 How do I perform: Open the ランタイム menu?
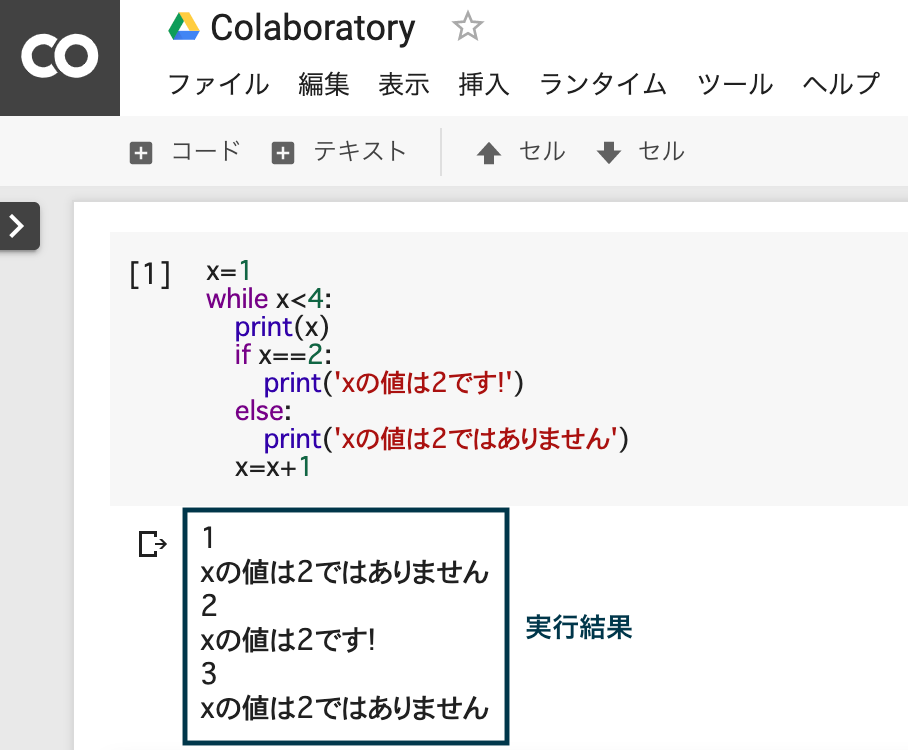pyautogui.click(x=603, y=84)
